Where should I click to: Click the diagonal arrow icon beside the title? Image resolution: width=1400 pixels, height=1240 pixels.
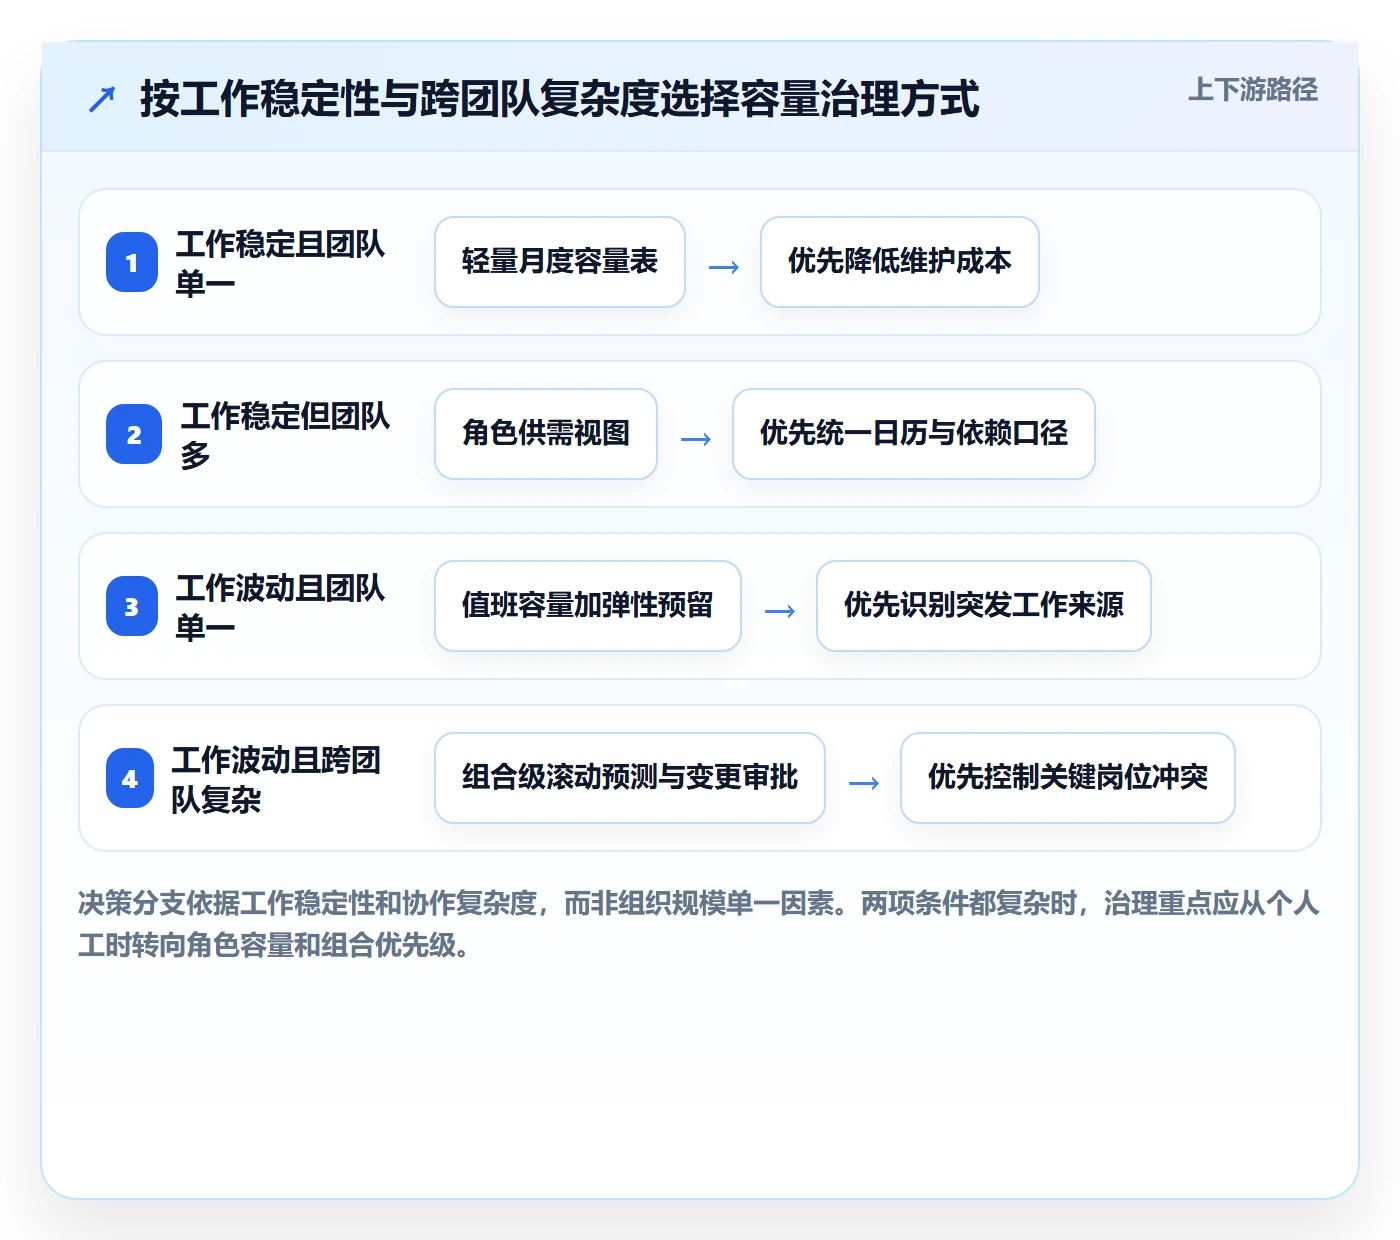click(102, 99)
